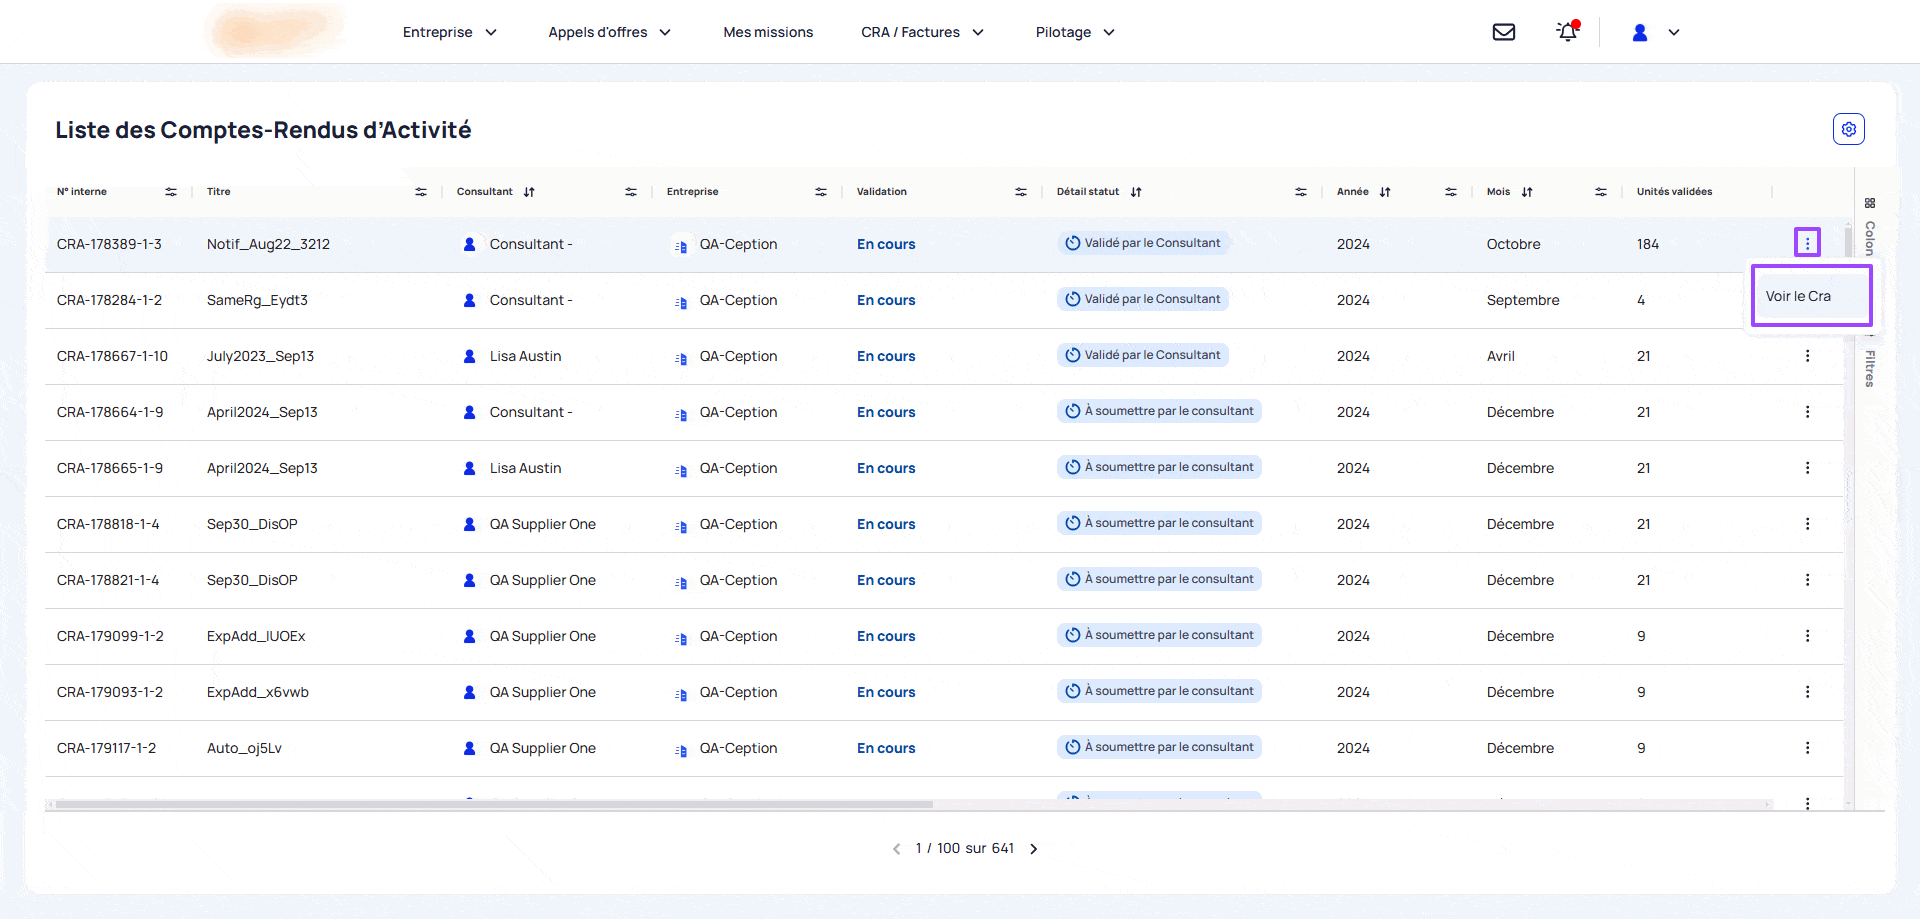Select title ExpAdd_IUOEx

tap(256, 636)
